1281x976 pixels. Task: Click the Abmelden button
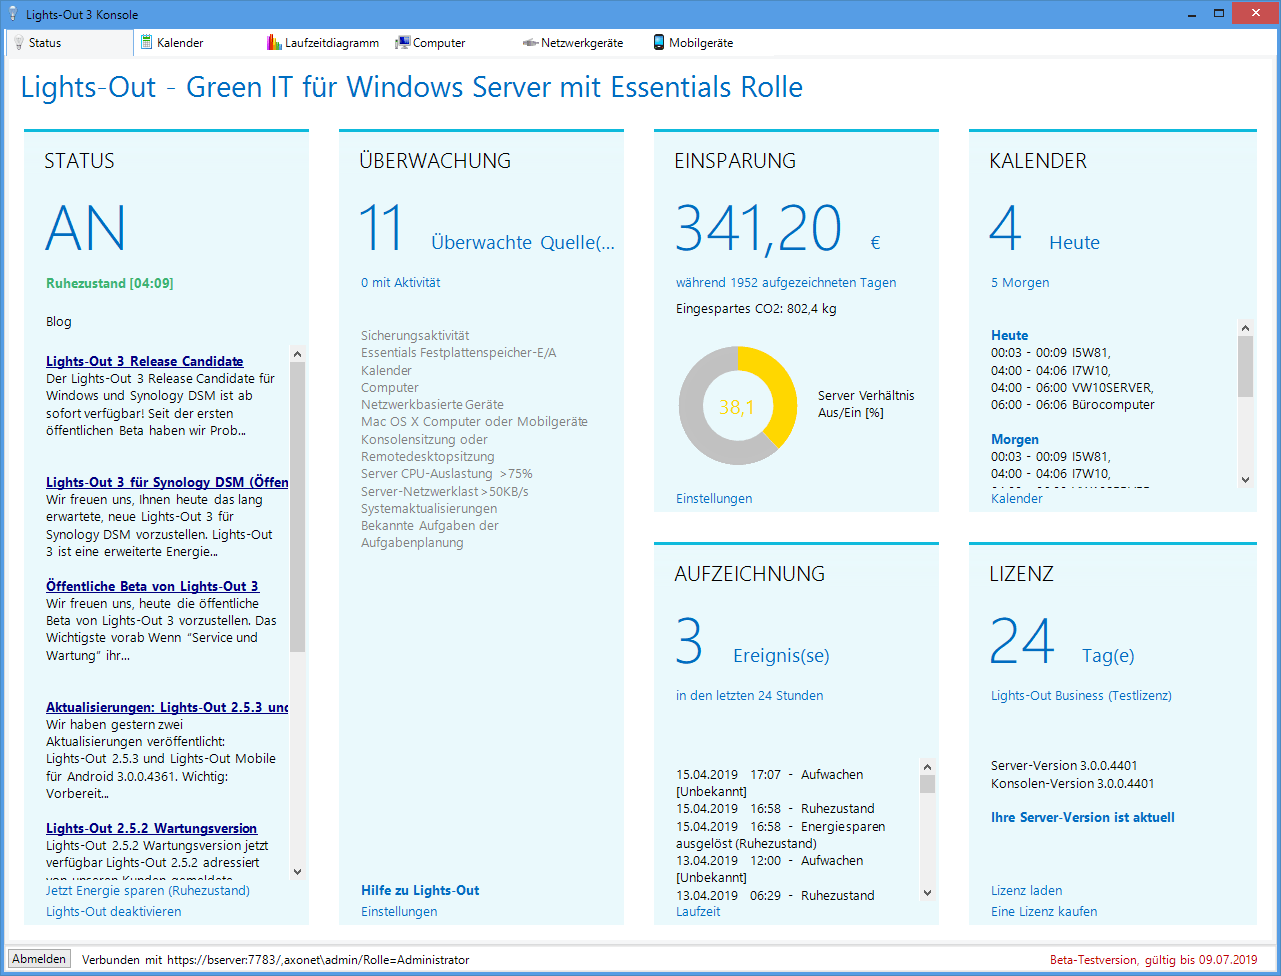[40, 959]
